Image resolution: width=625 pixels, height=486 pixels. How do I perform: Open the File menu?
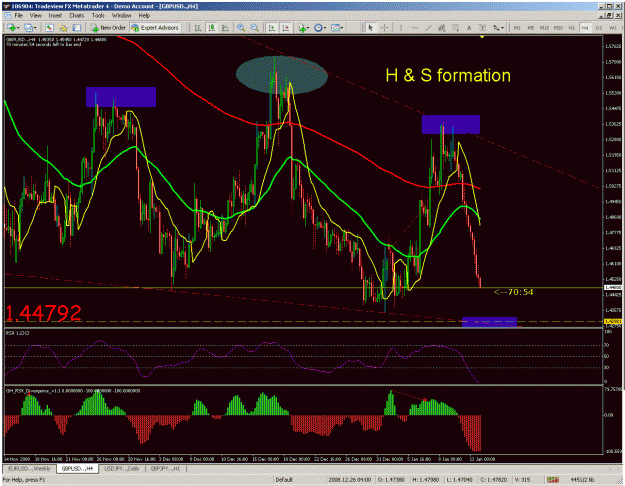(18, 16)
